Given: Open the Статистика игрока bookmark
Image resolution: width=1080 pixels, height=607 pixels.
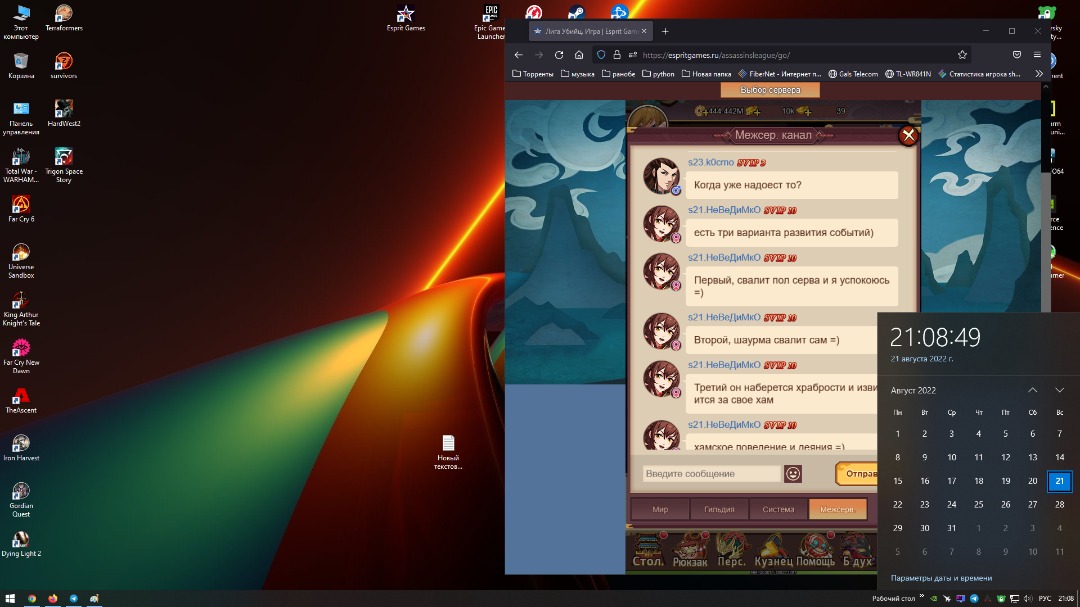Looking at the screenshot, I should tap(979, 74).
